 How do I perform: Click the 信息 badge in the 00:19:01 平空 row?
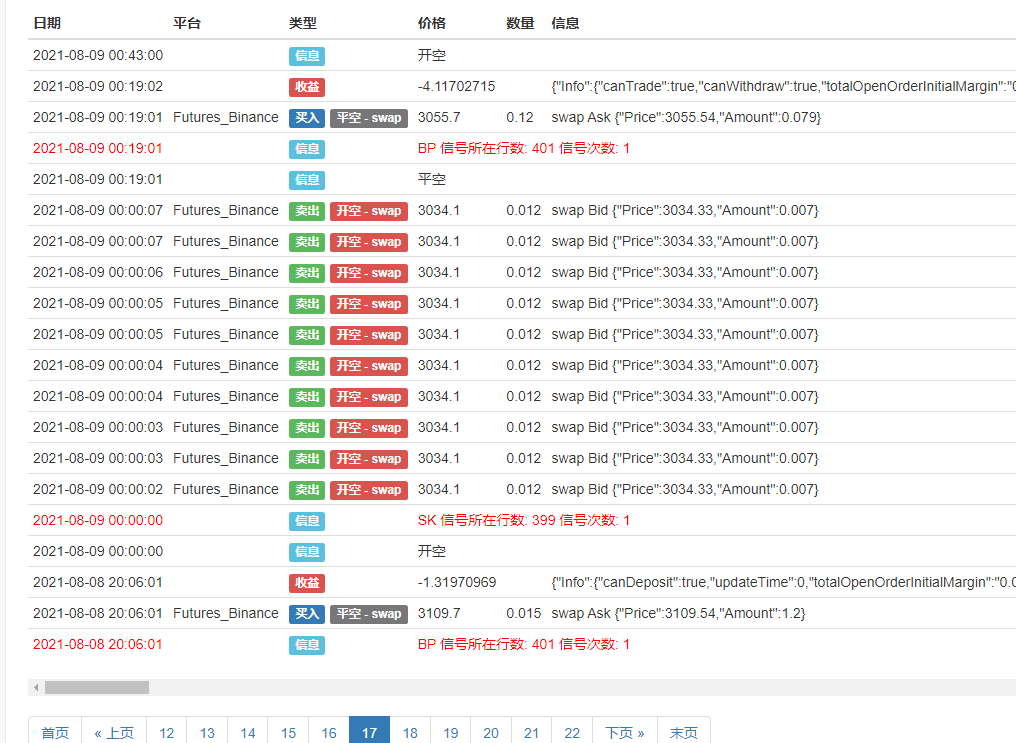pyautogui.click(x=307, y=180)
